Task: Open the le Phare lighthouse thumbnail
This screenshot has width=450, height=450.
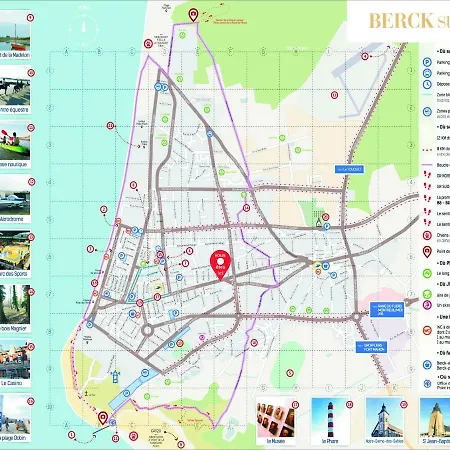Action: tap(330, 421)
